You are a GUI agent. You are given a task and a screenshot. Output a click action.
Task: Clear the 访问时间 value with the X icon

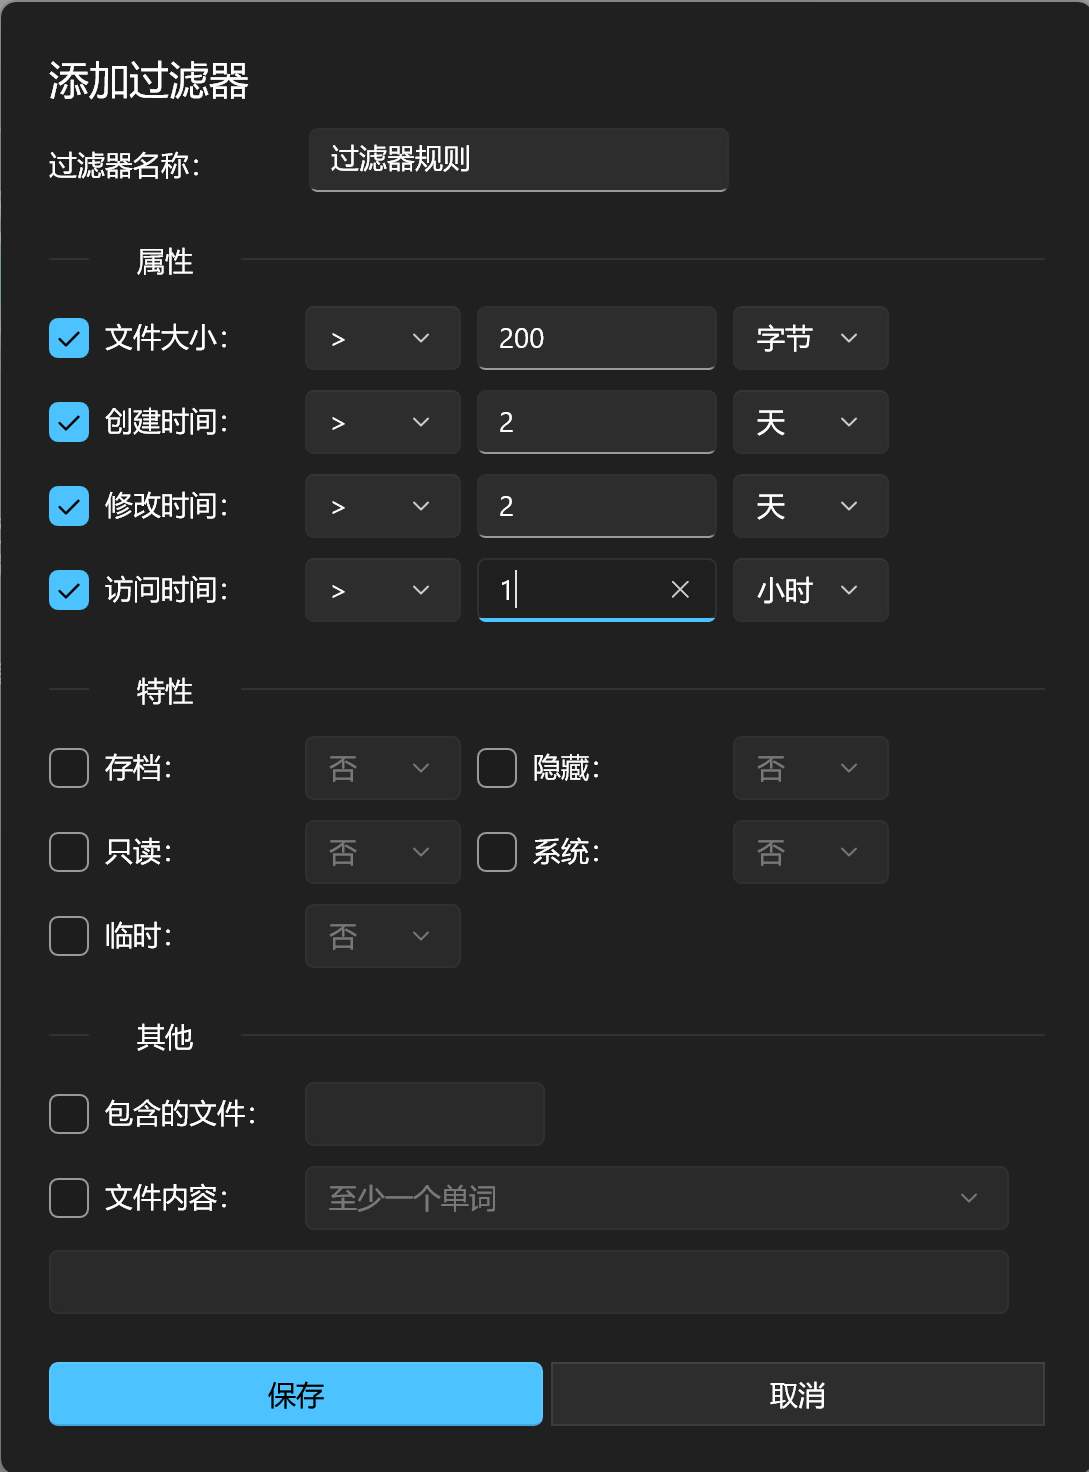coord(680,590)
